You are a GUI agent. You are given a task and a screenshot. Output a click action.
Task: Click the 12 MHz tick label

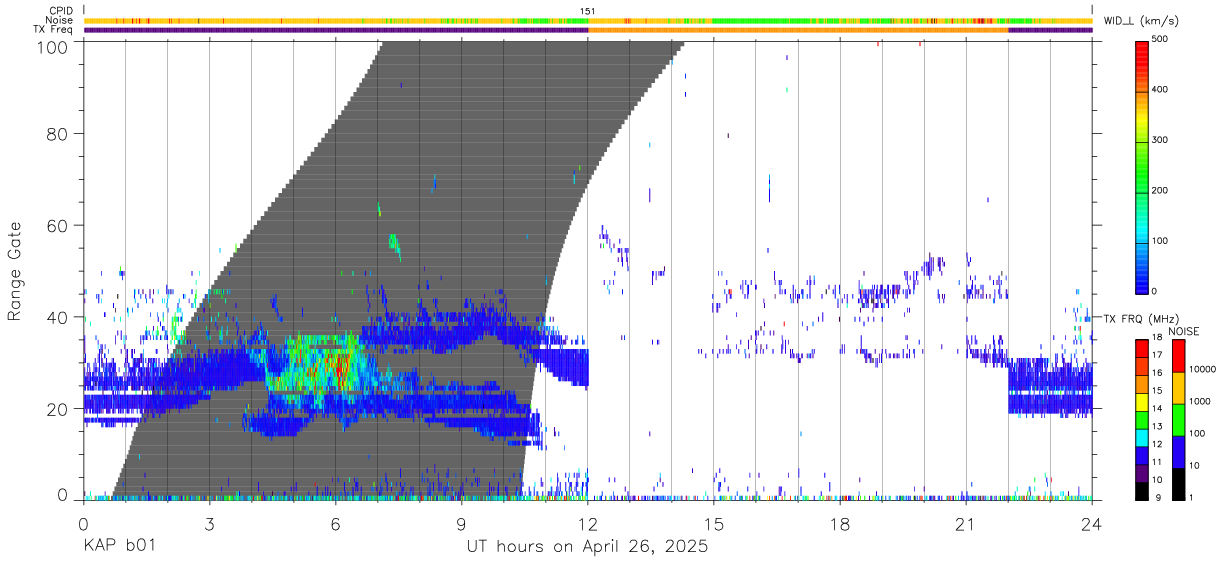click(1156, 444)
